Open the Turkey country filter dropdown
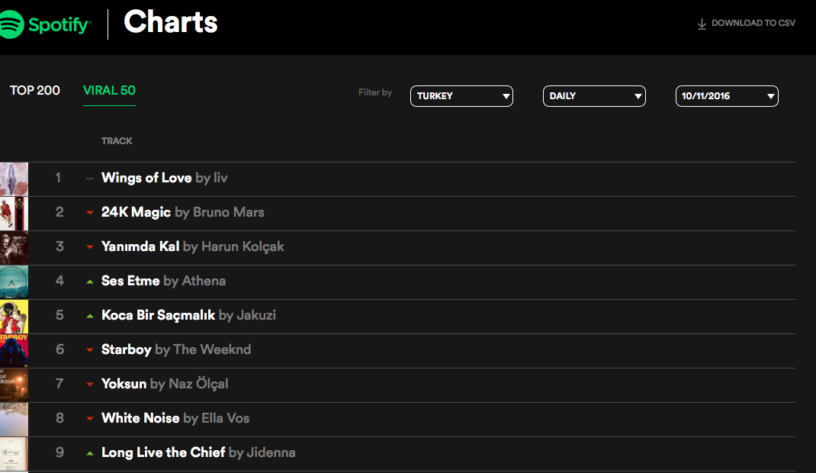 pos(461,96)
